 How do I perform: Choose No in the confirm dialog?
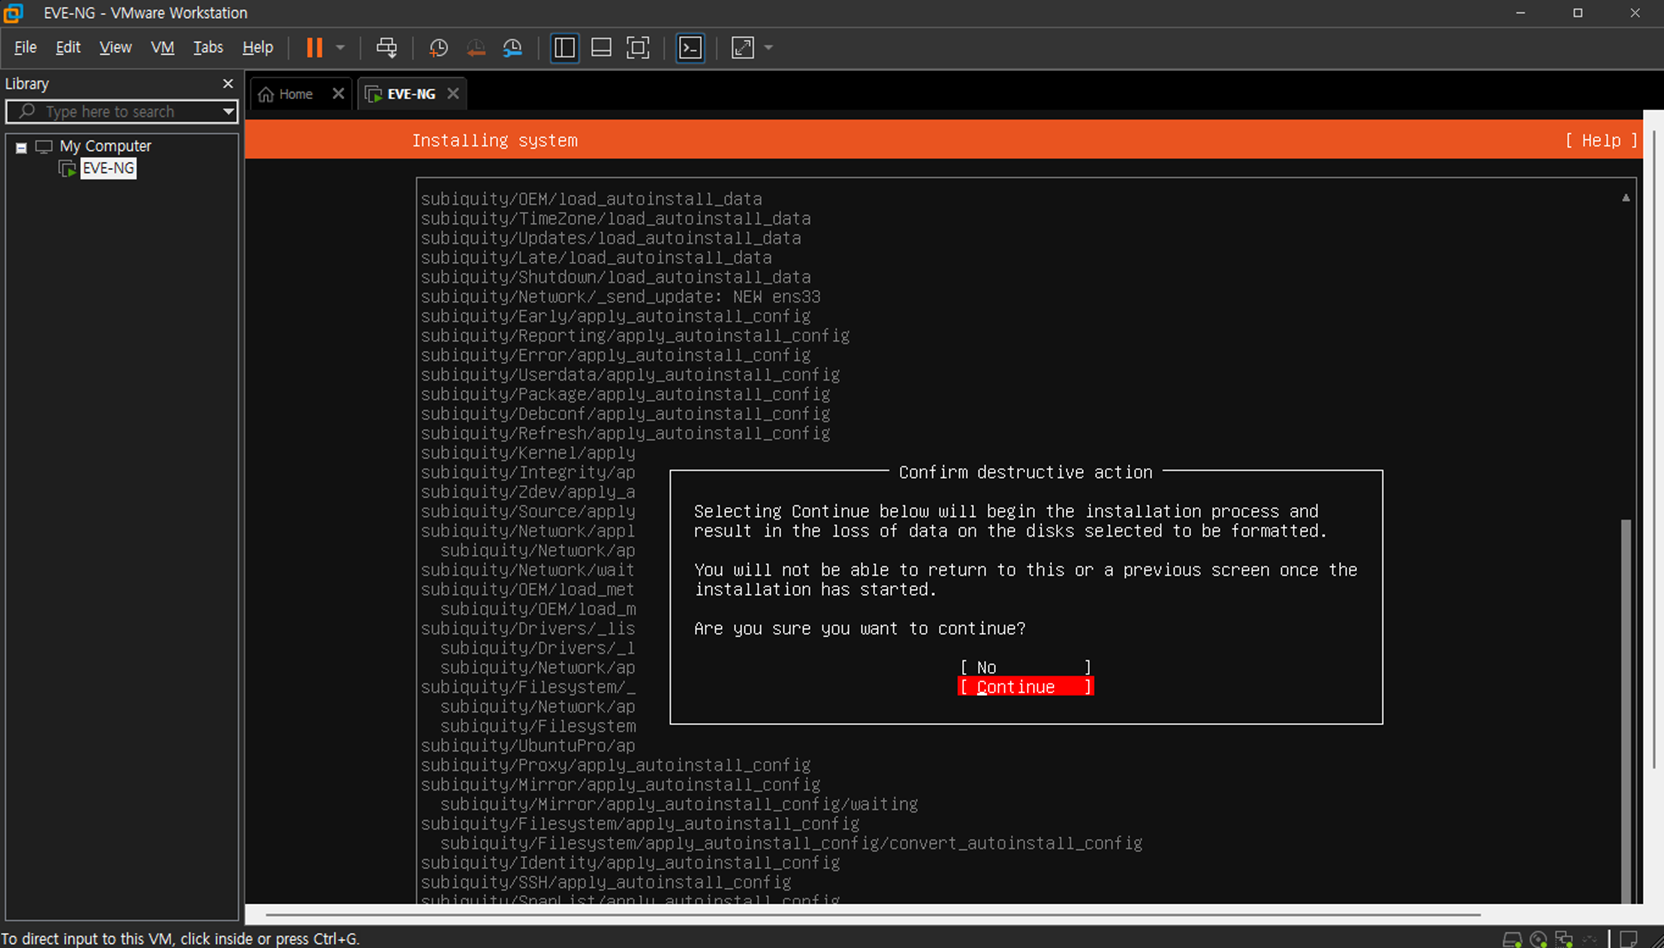point(1025,667)
